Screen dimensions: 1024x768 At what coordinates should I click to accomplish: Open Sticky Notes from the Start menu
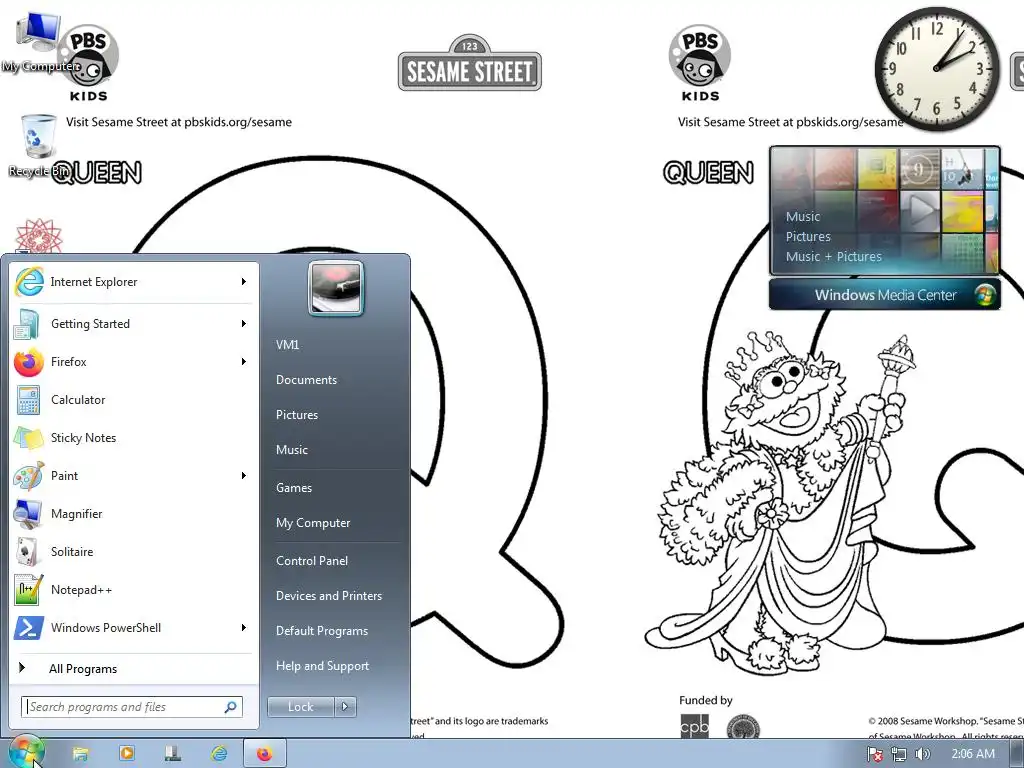point(133,438)
